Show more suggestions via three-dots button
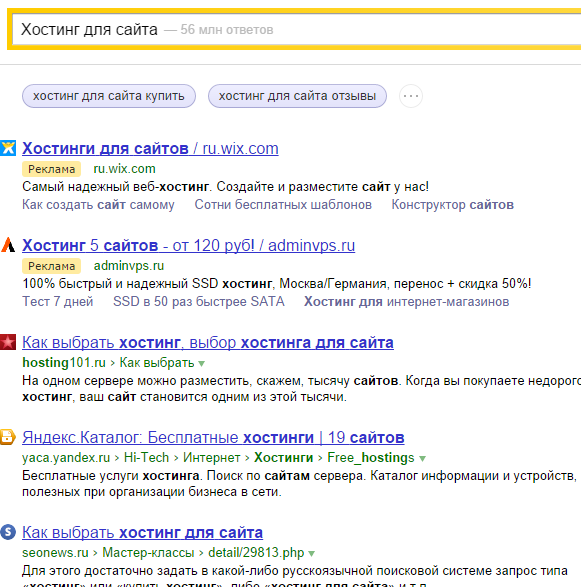The height and width of the screenshot is (587, 581). coord(411,96)
